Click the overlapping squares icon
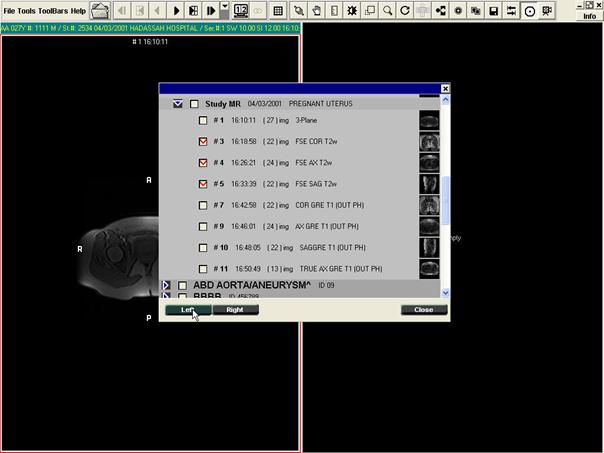Image resolution: width=604 pixels, height=453 pixels. click(x=370, y=11)
